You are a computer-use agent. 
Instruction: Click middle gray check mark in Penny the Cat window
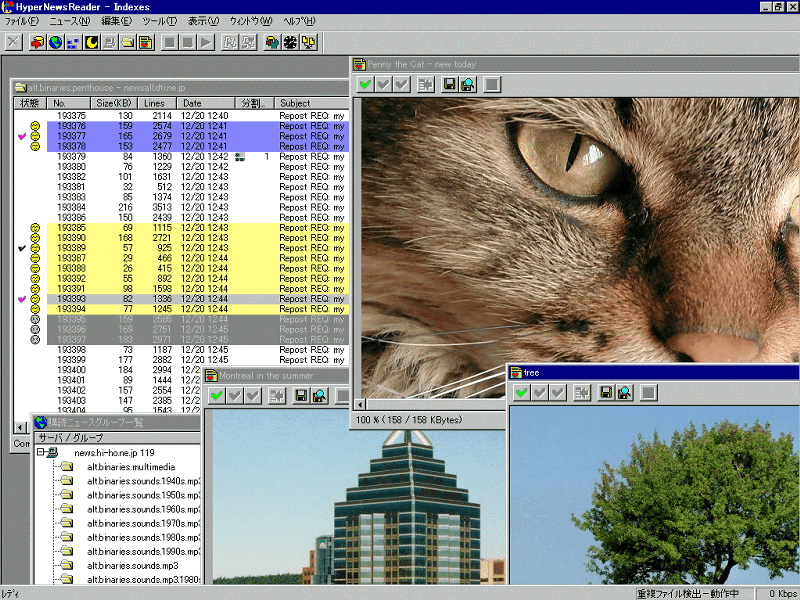click(384, 84)
